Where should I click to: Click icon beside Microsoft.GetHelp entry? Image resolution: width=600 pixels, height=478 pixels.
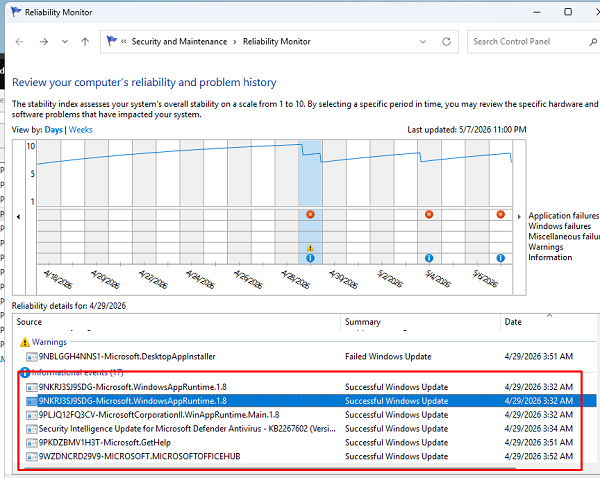click(31, 443)
